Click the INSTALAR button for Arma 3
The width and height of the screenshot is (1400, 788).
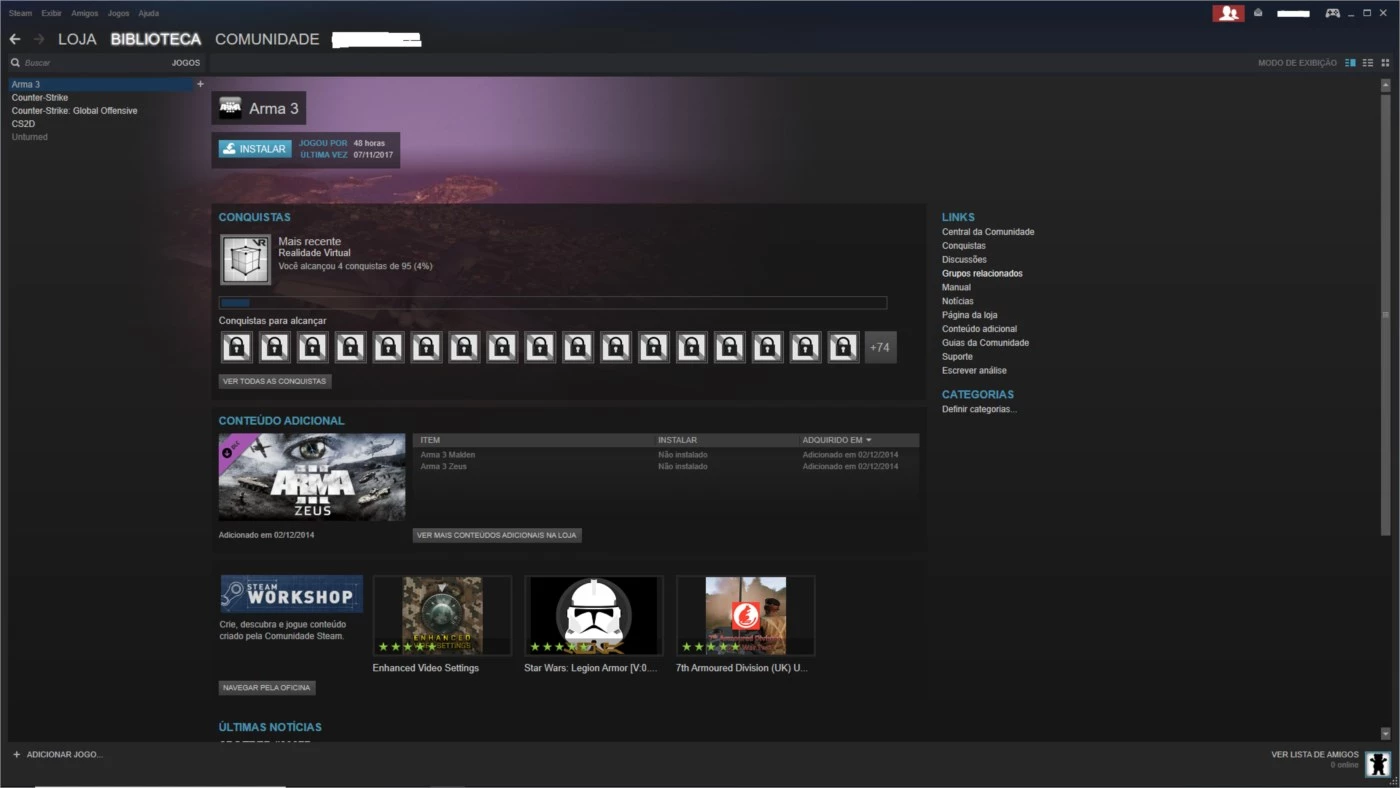pyautogui.click(x=255, y=149)
